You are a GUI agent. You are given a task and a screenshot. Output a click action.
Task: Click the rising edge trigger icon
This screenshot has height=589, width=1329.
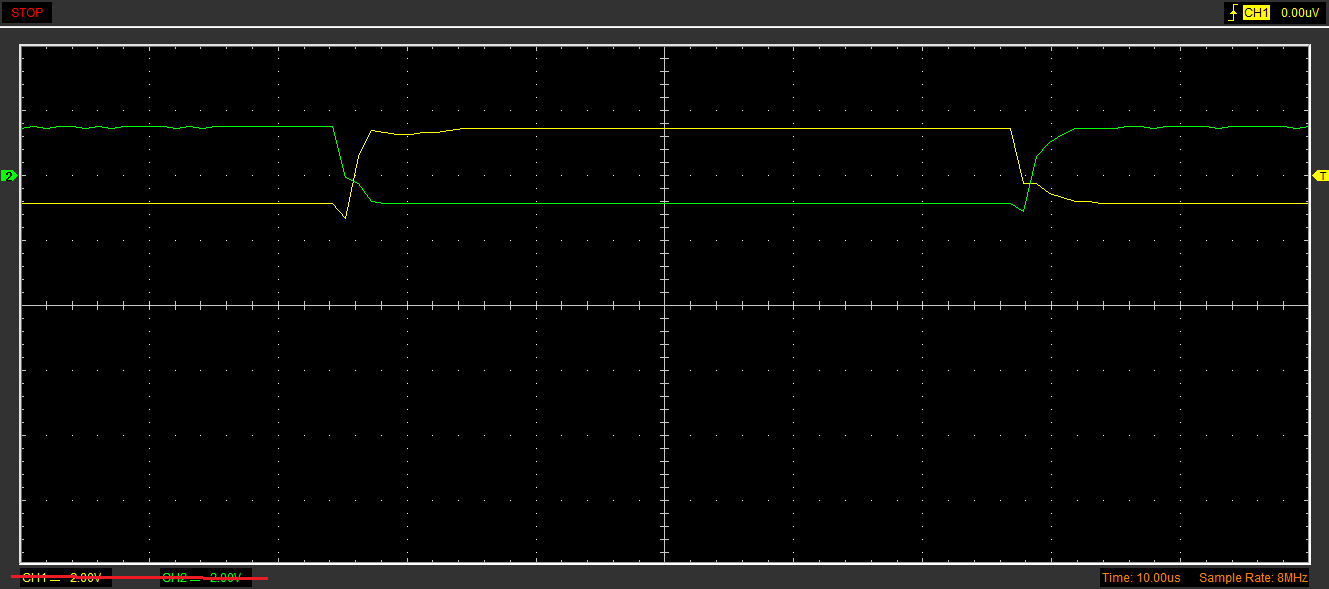tap(1232, 13)
